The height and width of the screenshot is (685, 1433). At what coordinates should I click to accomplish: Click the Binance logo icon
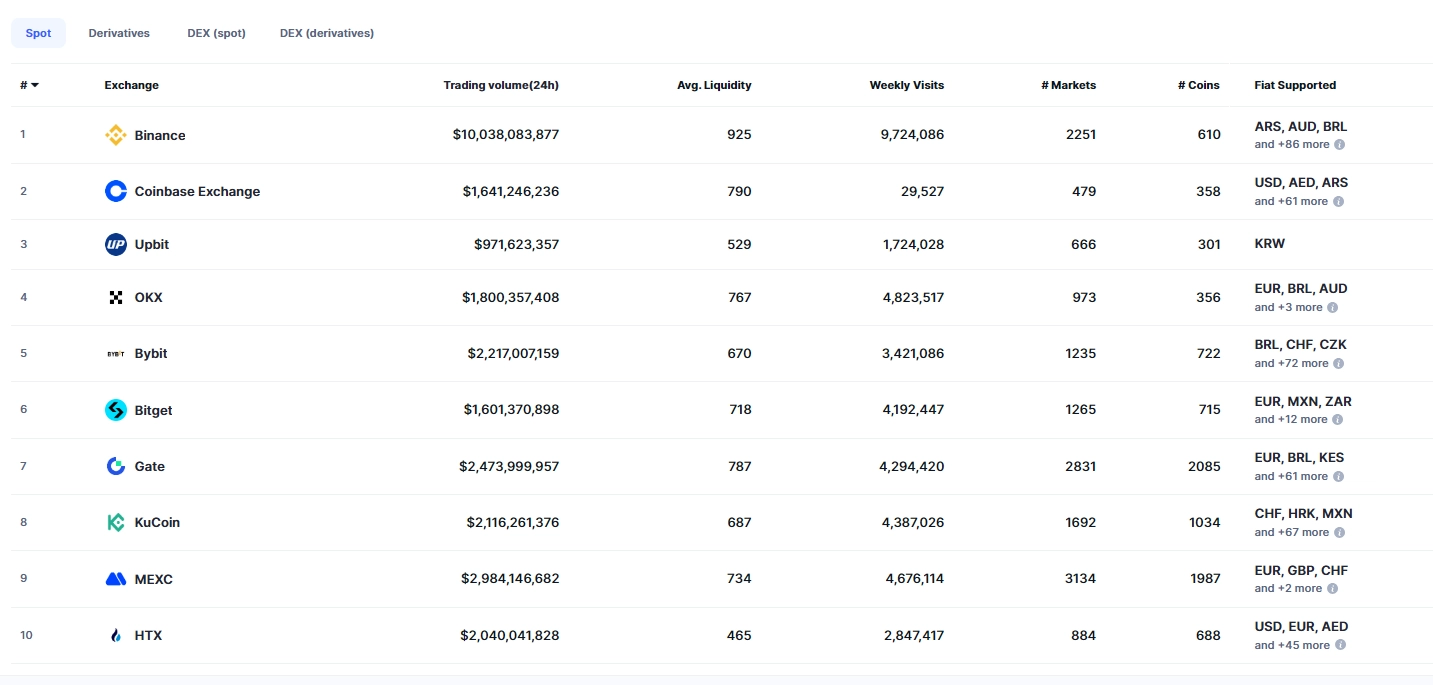click(116, 135)
